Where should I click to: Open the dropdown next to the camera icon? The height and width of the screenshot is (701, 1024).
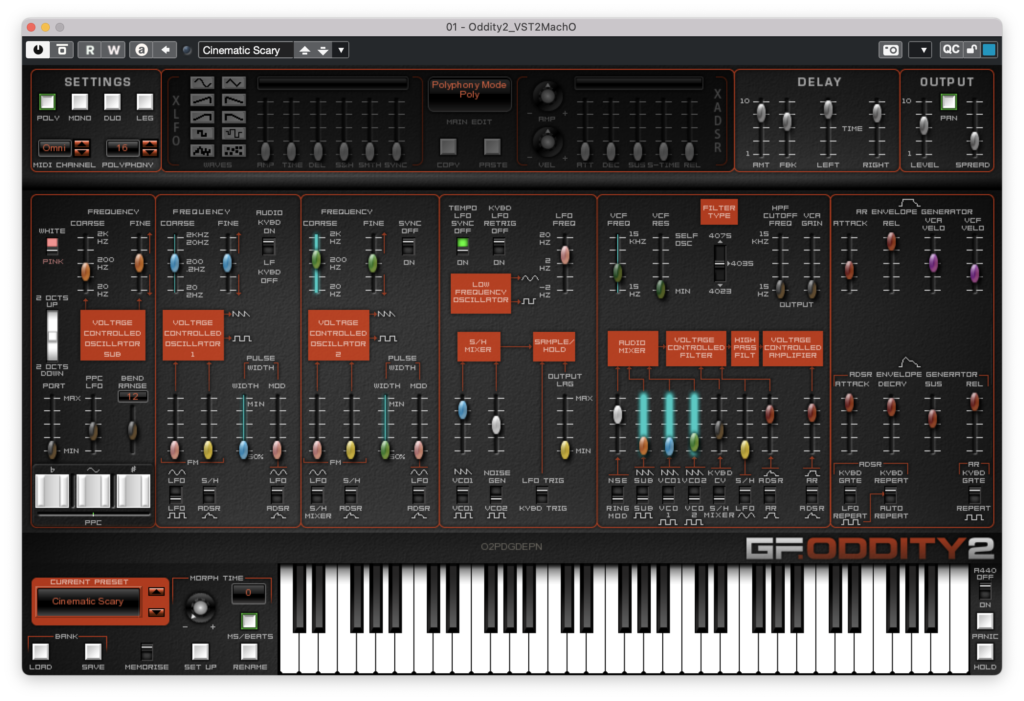pos(920,50)
